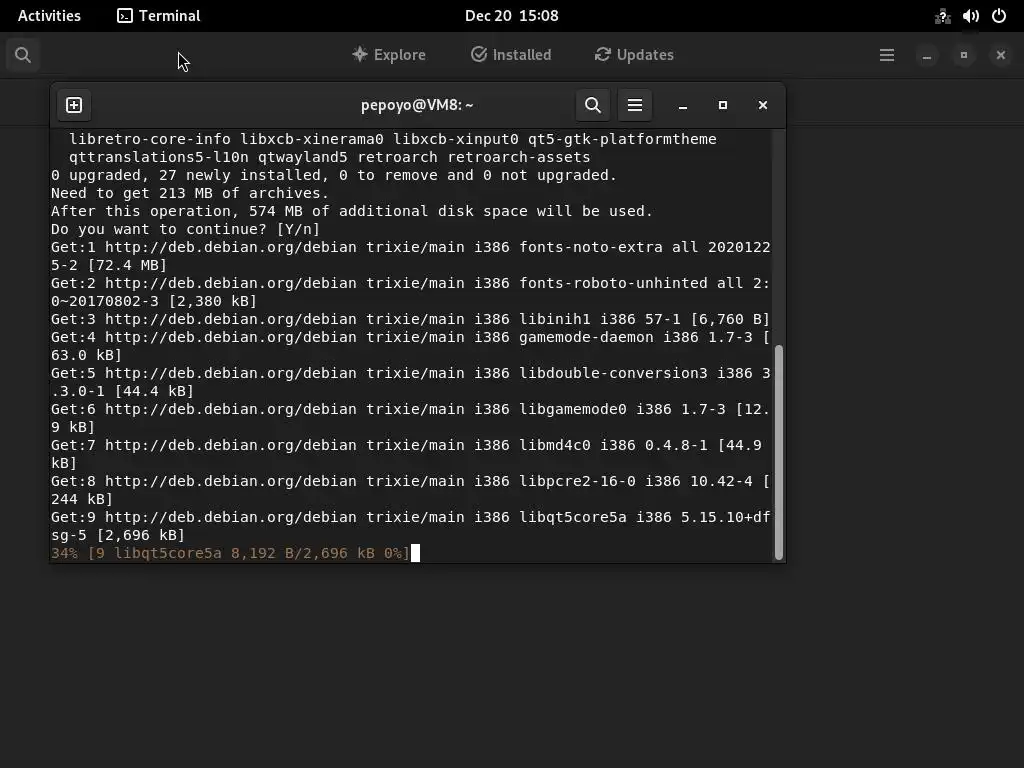Open the clock and calendar panel
The height and width of the screenshot is (768, 1024).
[x=511, y=16]
